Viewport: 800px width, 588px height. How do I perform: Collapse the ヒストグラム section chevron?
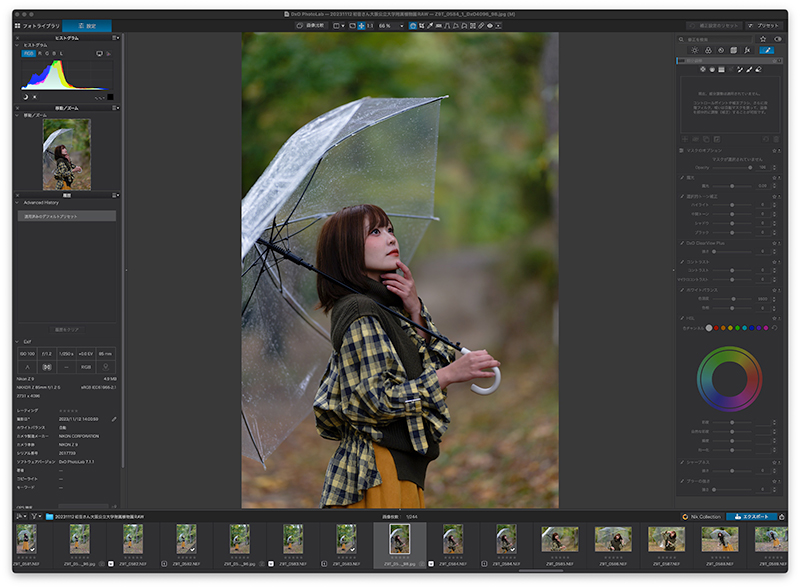click(x=17, y=45)
